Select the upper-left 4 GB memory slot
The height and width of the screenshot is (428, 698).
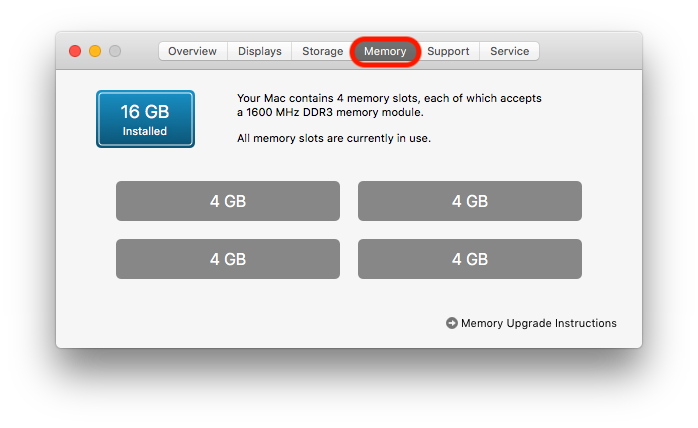228,201
